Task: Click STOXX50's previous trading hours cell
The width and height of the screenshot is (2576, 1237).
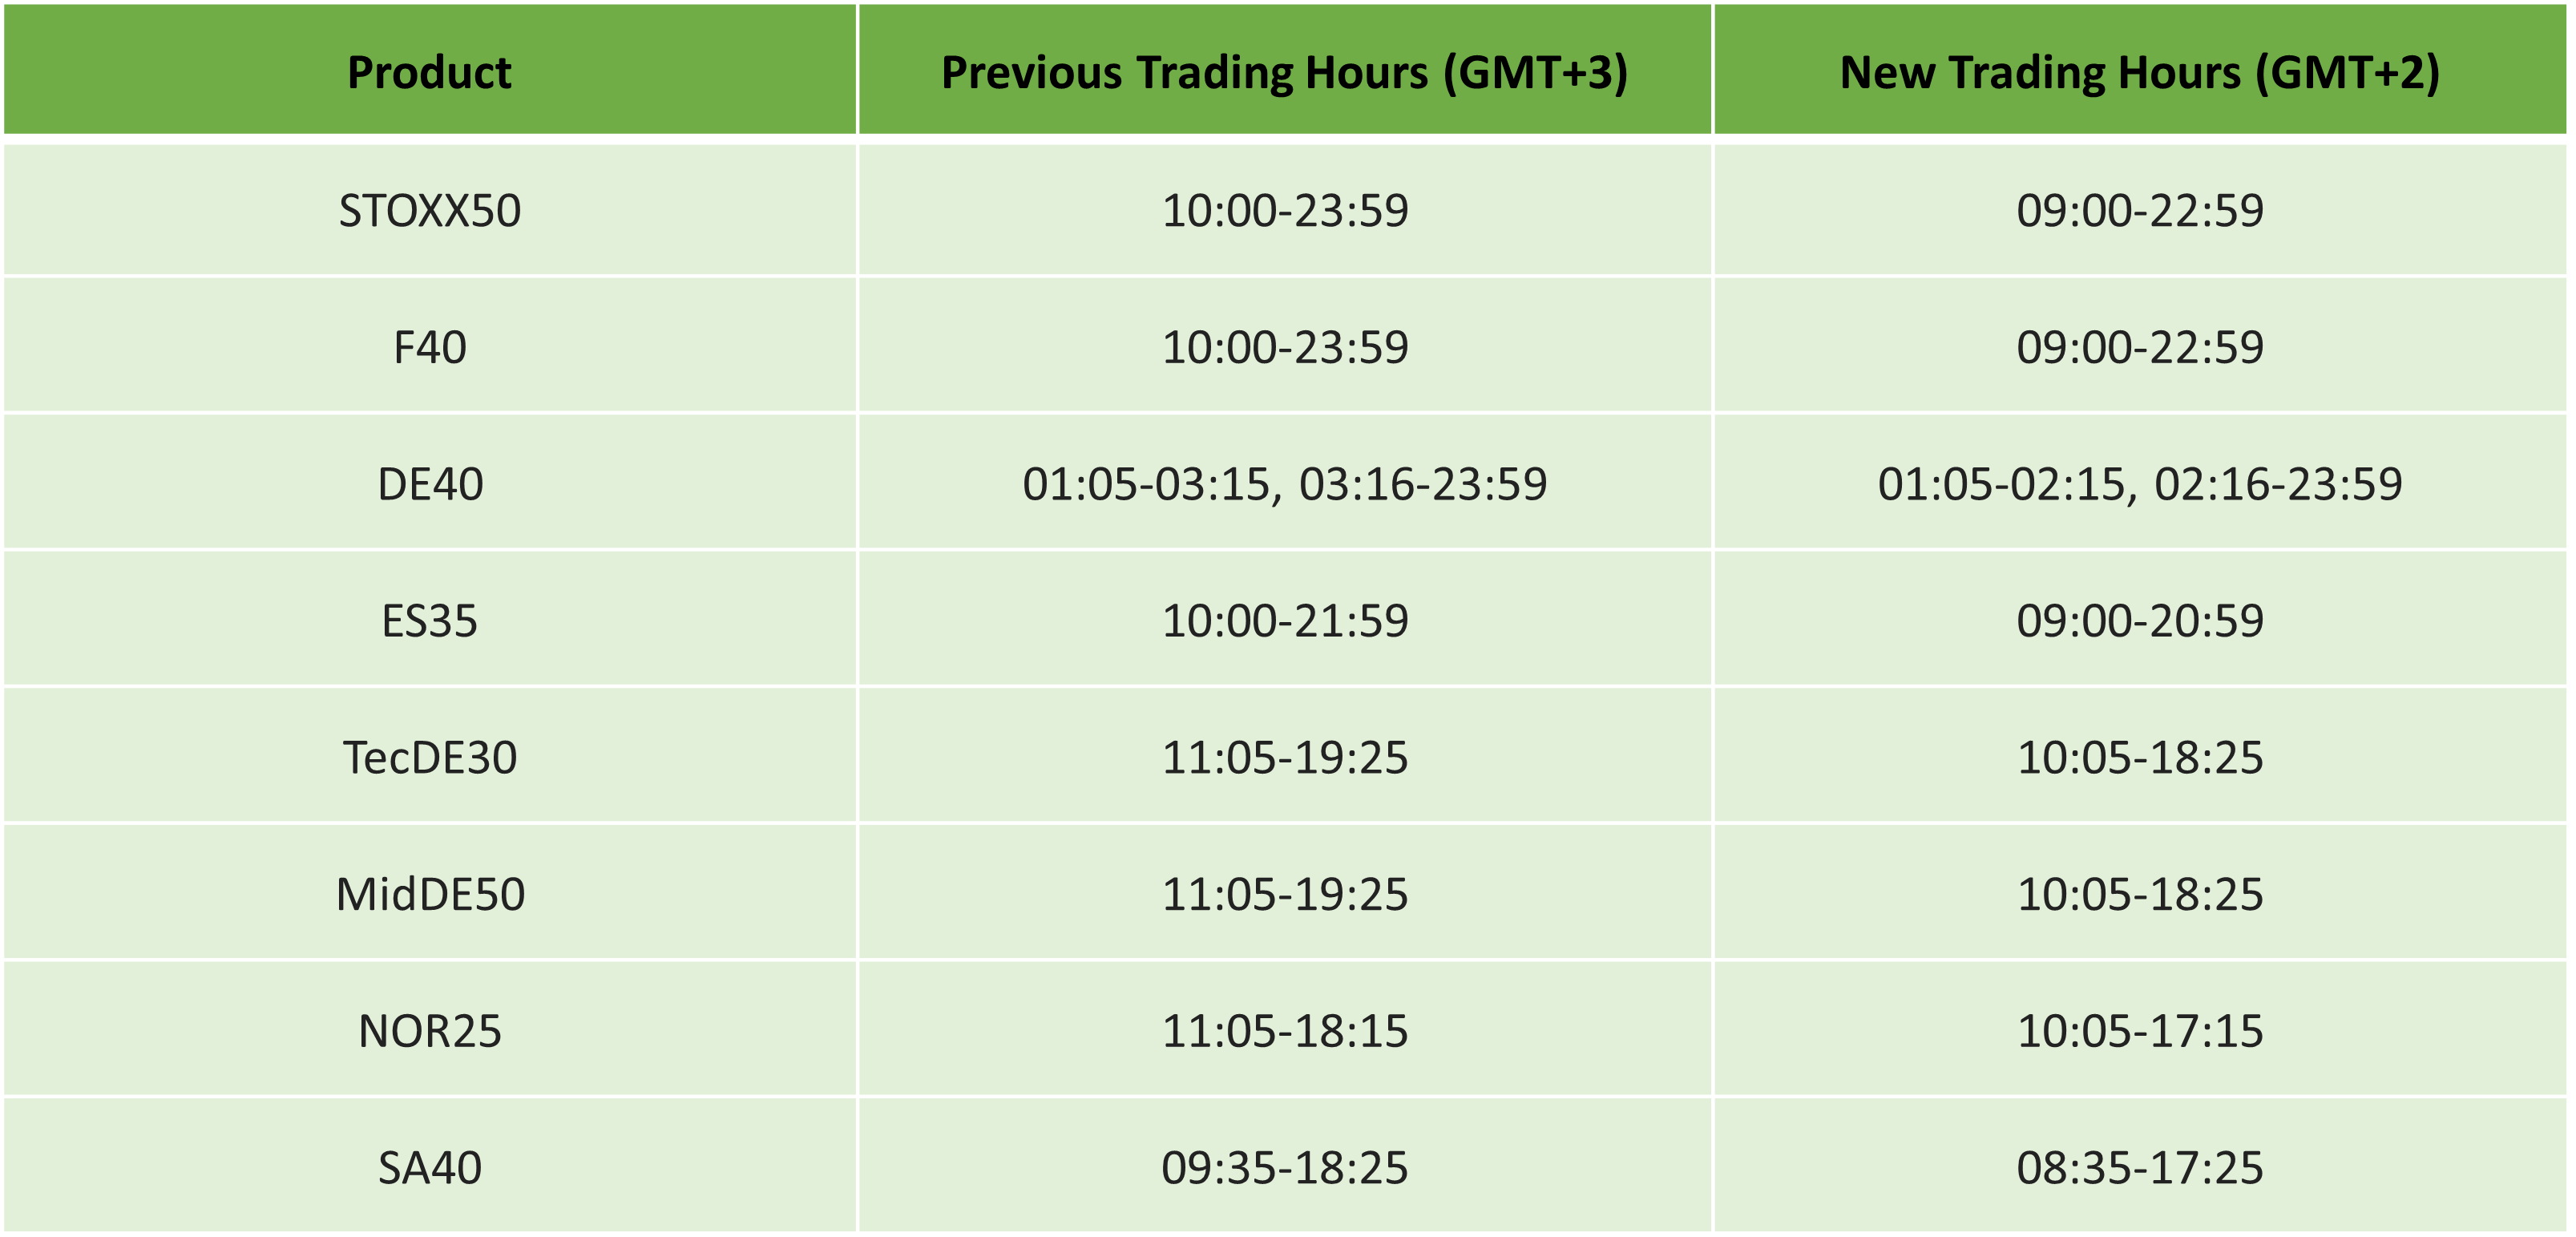Action: 1284,210
